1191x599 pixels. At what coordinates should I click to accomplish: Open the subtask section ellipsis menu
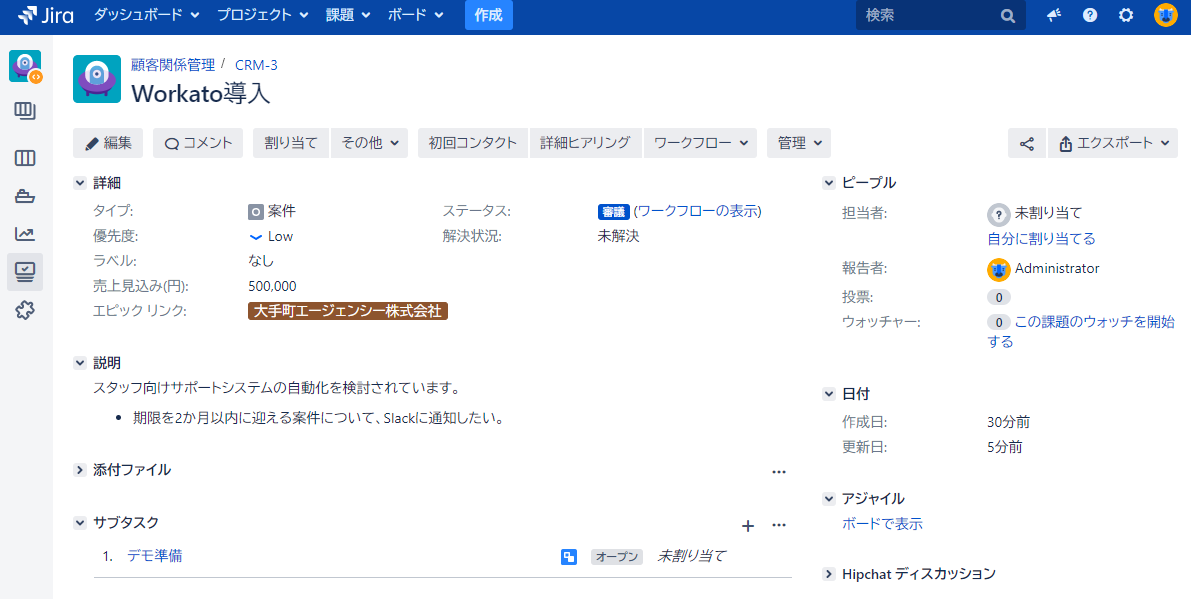click(x=779, y=525)
